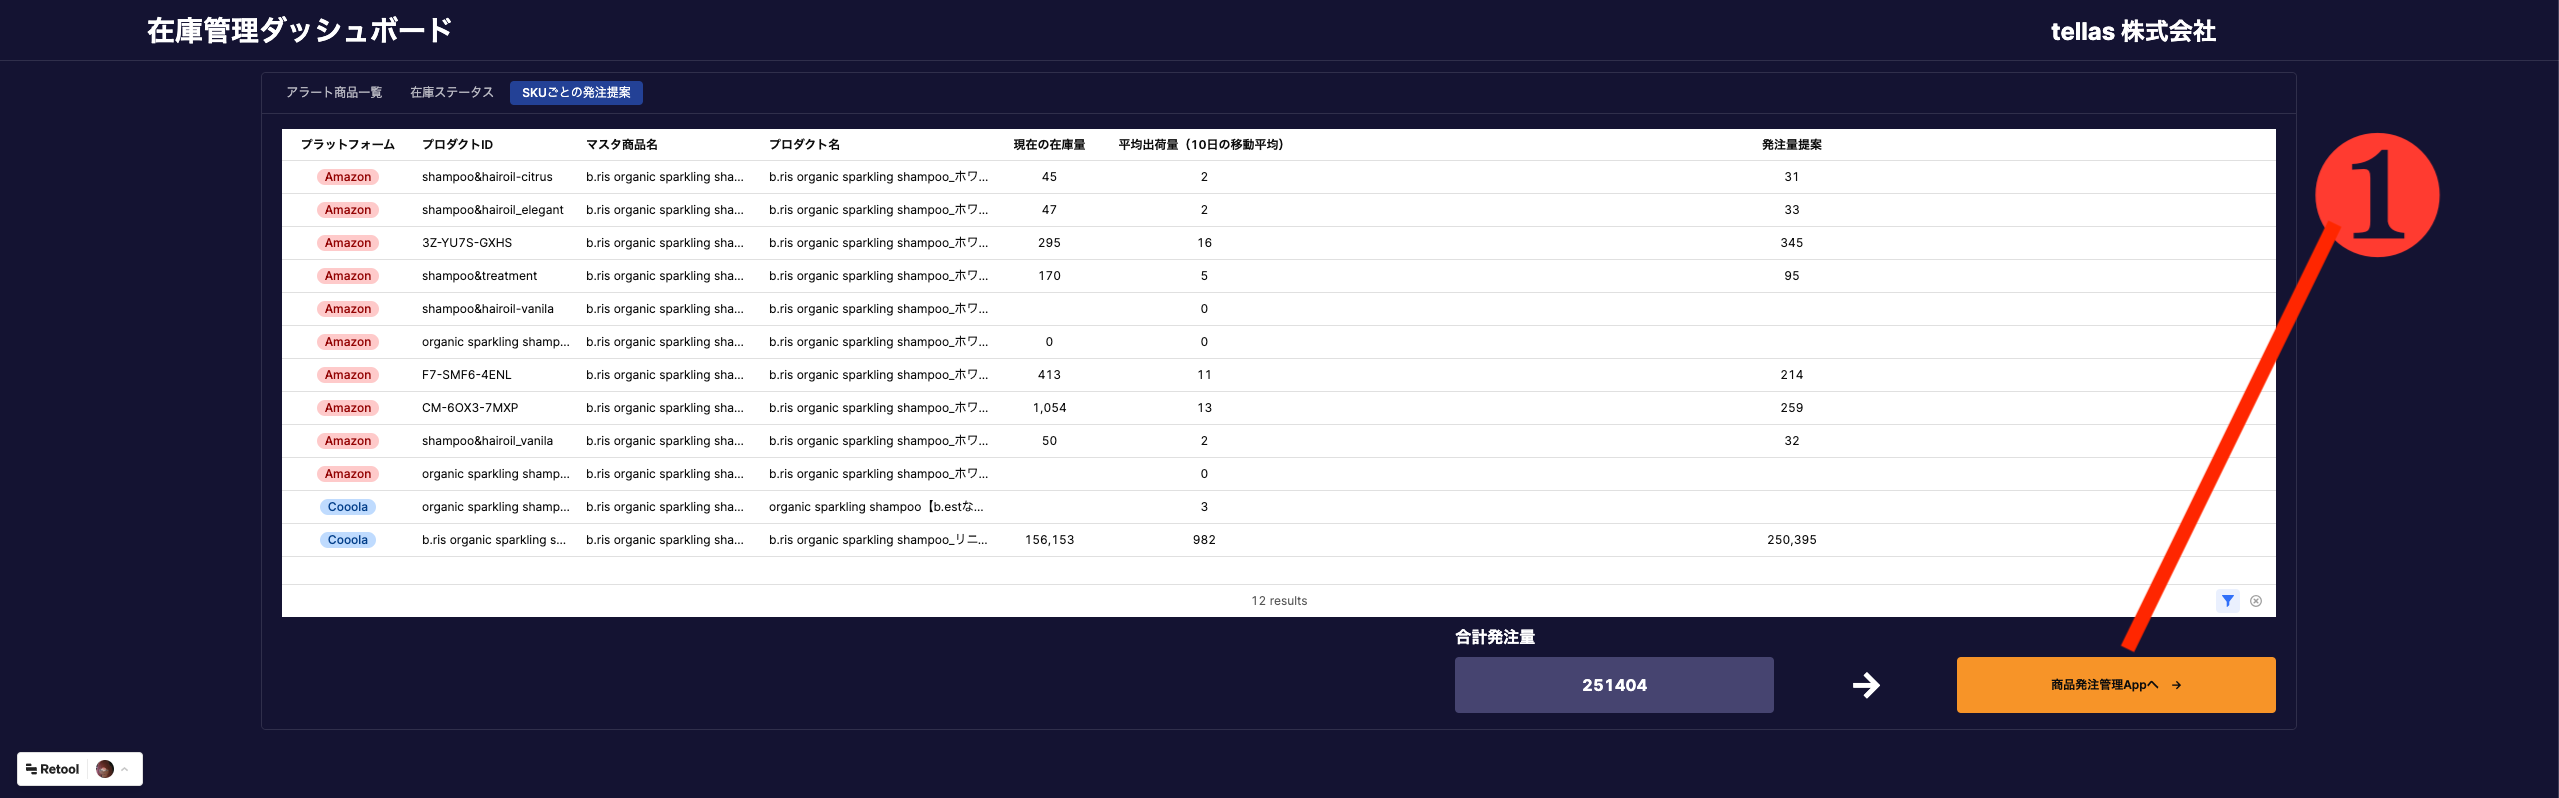Select the F7-SMF6-4ENL product ID cell
The width and height of the screenshot is (2559, 798).
pyautogui.click(x=466, y=375)
